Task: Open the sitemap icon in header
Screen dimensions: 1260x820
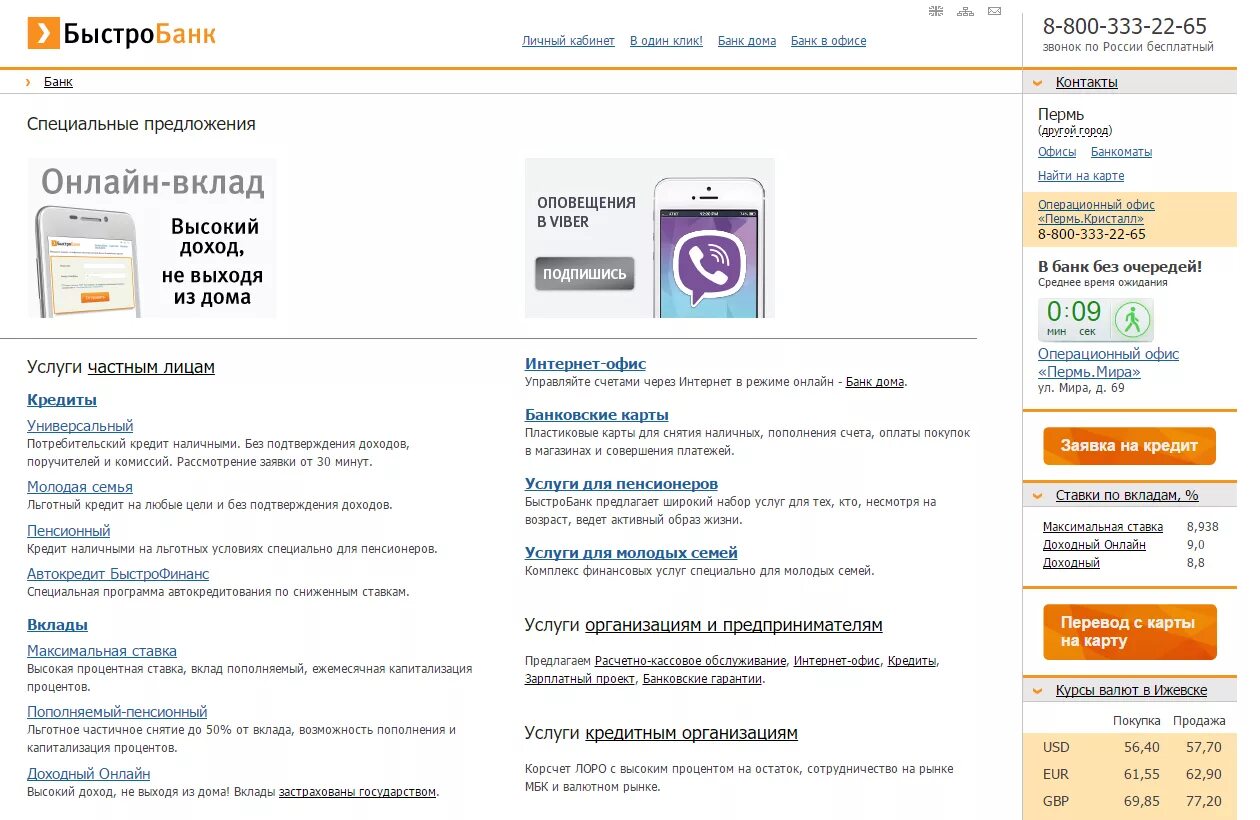Action: (965, 11)
